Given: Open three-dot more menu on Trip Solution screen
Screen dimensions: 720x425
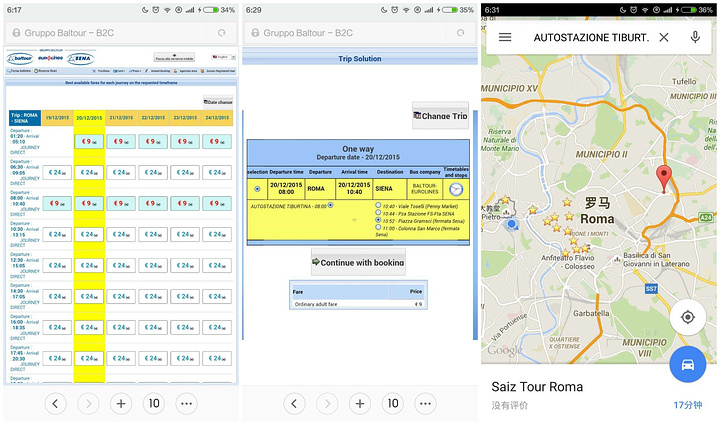Looking at the screenshot, I should (x=425, y=403).
